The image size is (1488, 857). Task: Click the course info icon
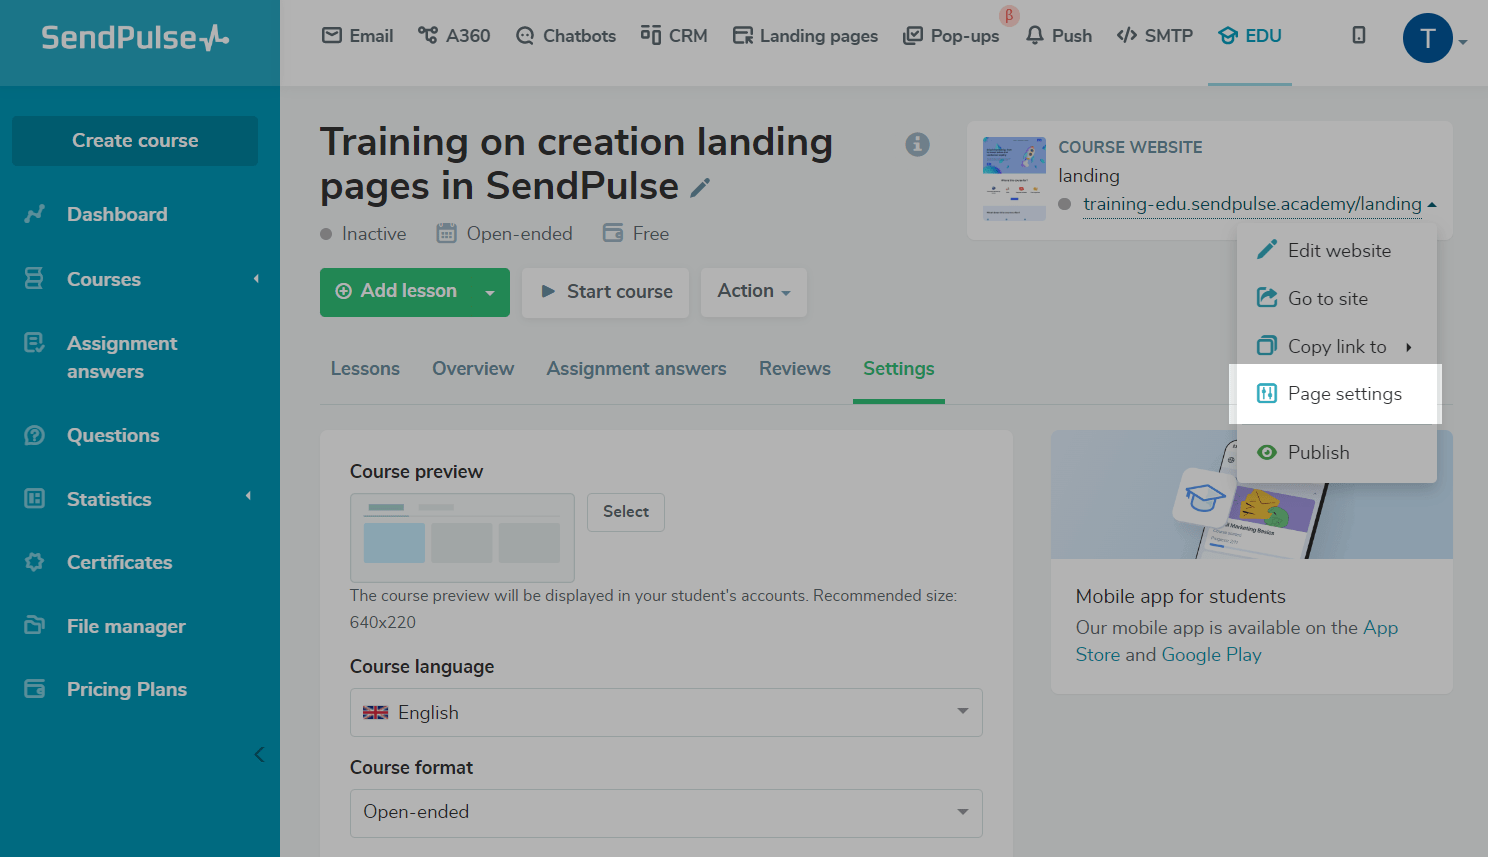click(917, 145)
